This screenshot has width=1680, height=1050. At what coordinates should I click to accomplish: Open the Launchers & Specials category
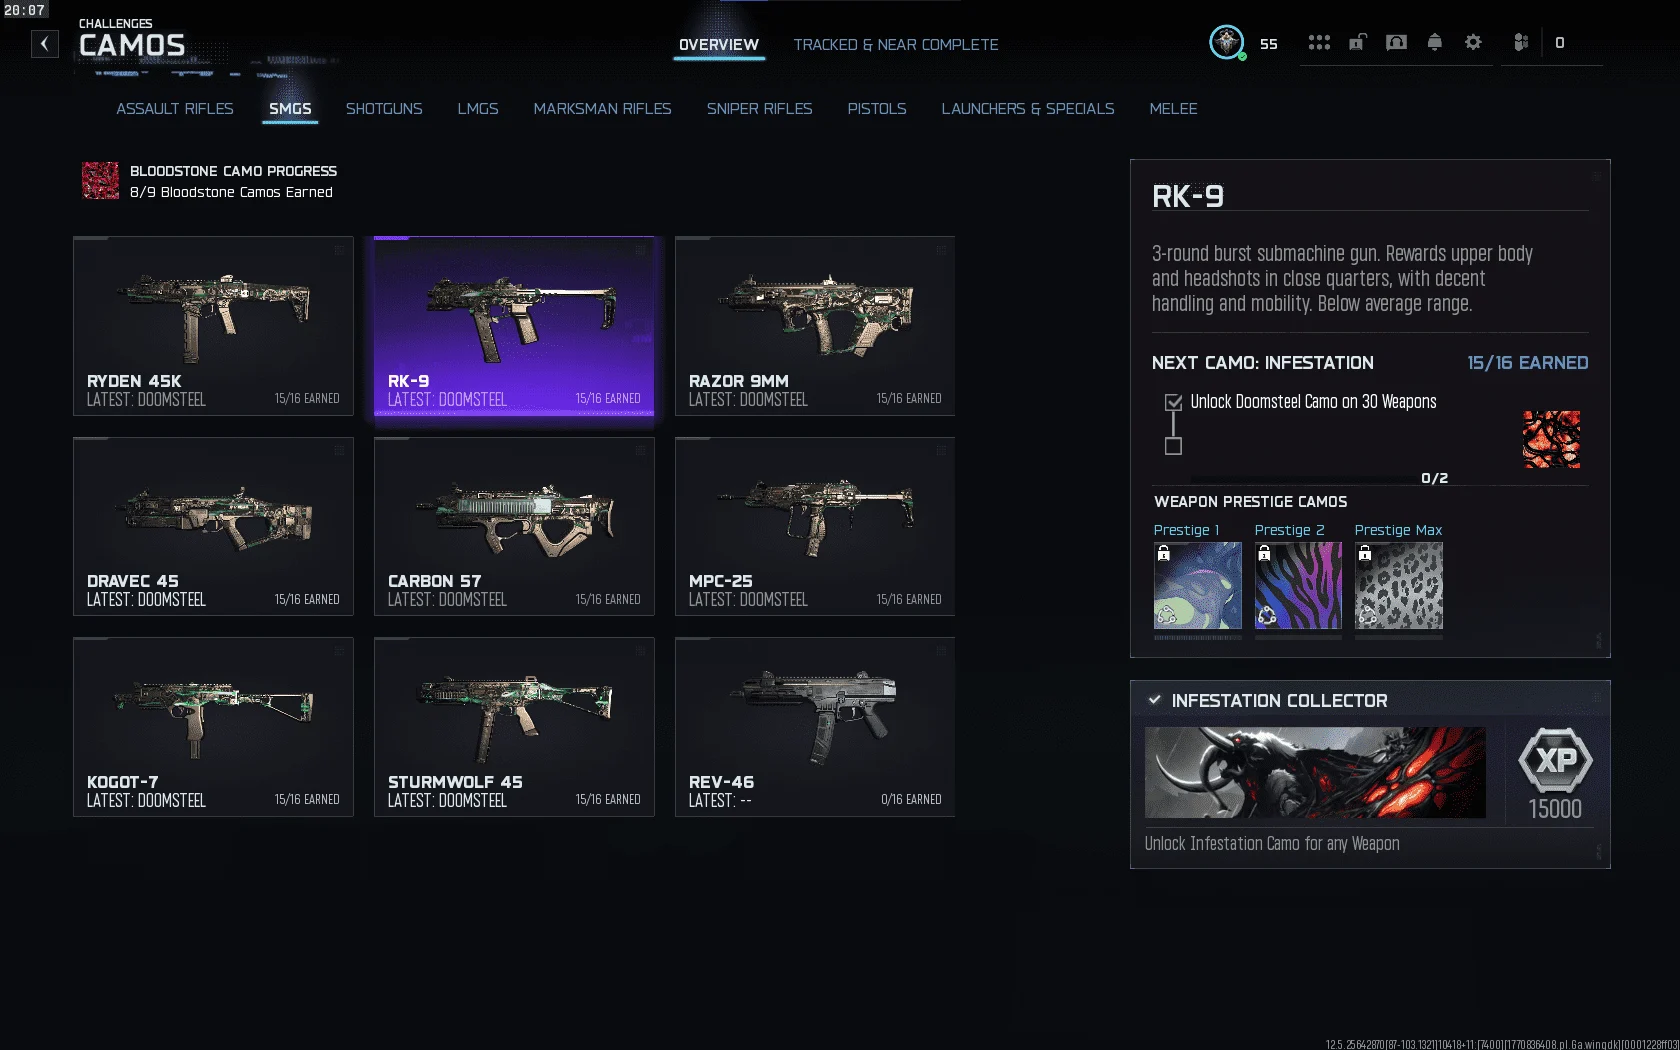pos(1028,109)
